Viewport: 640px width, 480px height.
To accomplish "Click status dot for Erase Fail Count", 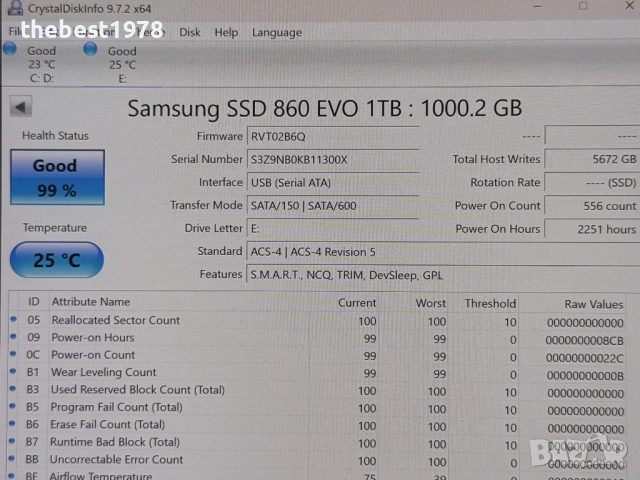I will pos(12,424).
